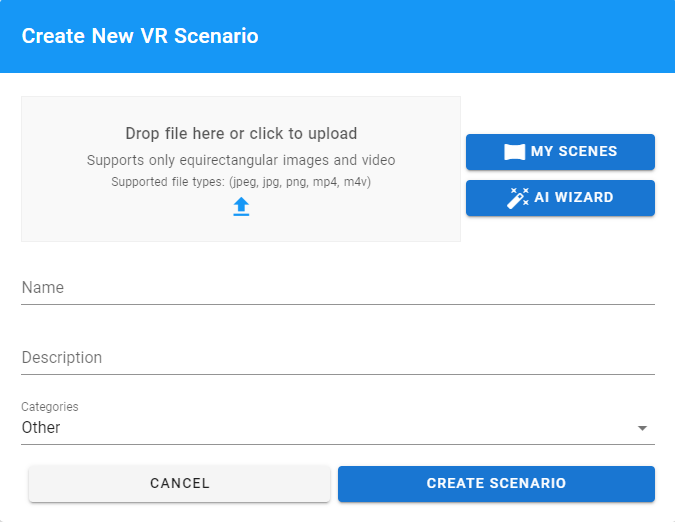Click the magic wand icon on AI Wizard

coord(517,198)
